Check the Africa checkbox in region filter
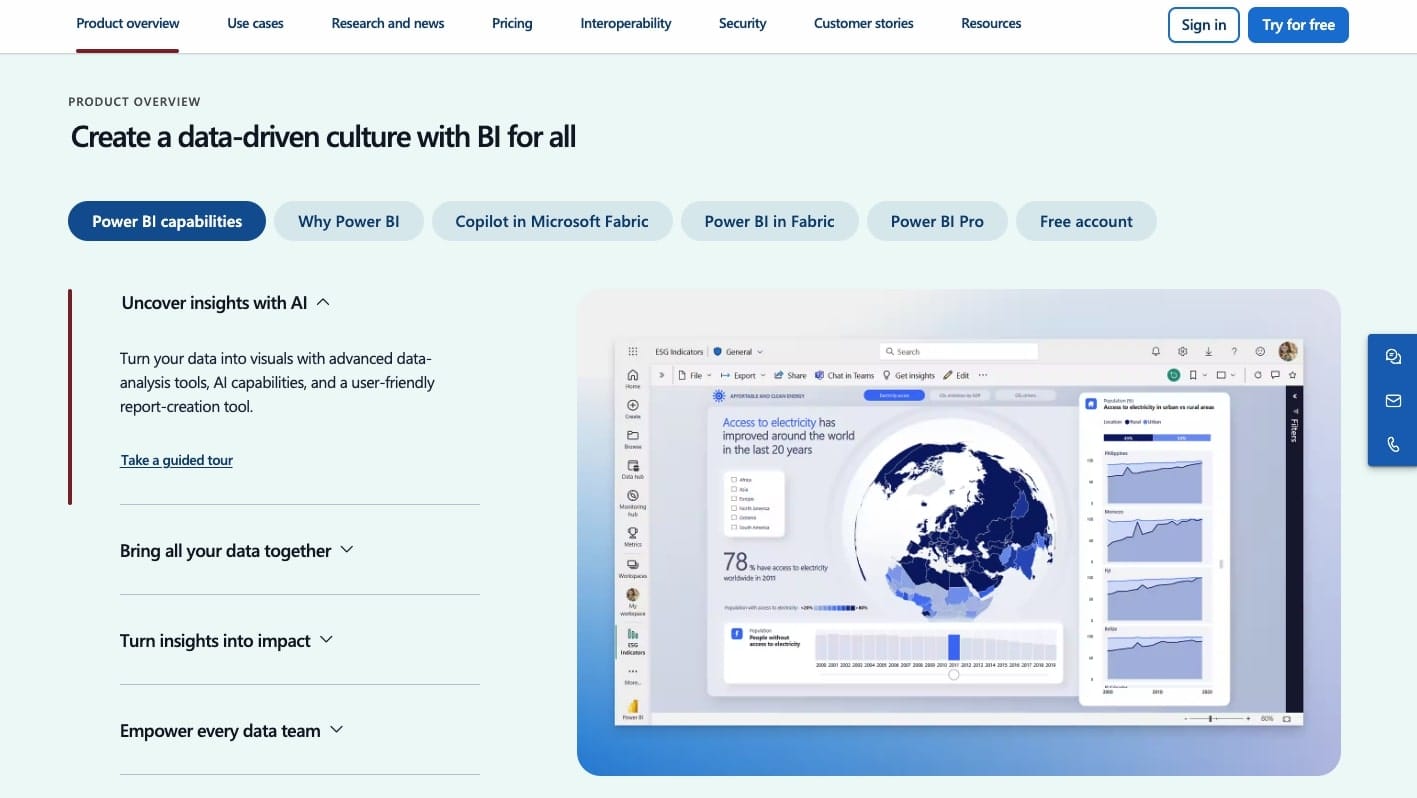 click(x=734, y=480)
